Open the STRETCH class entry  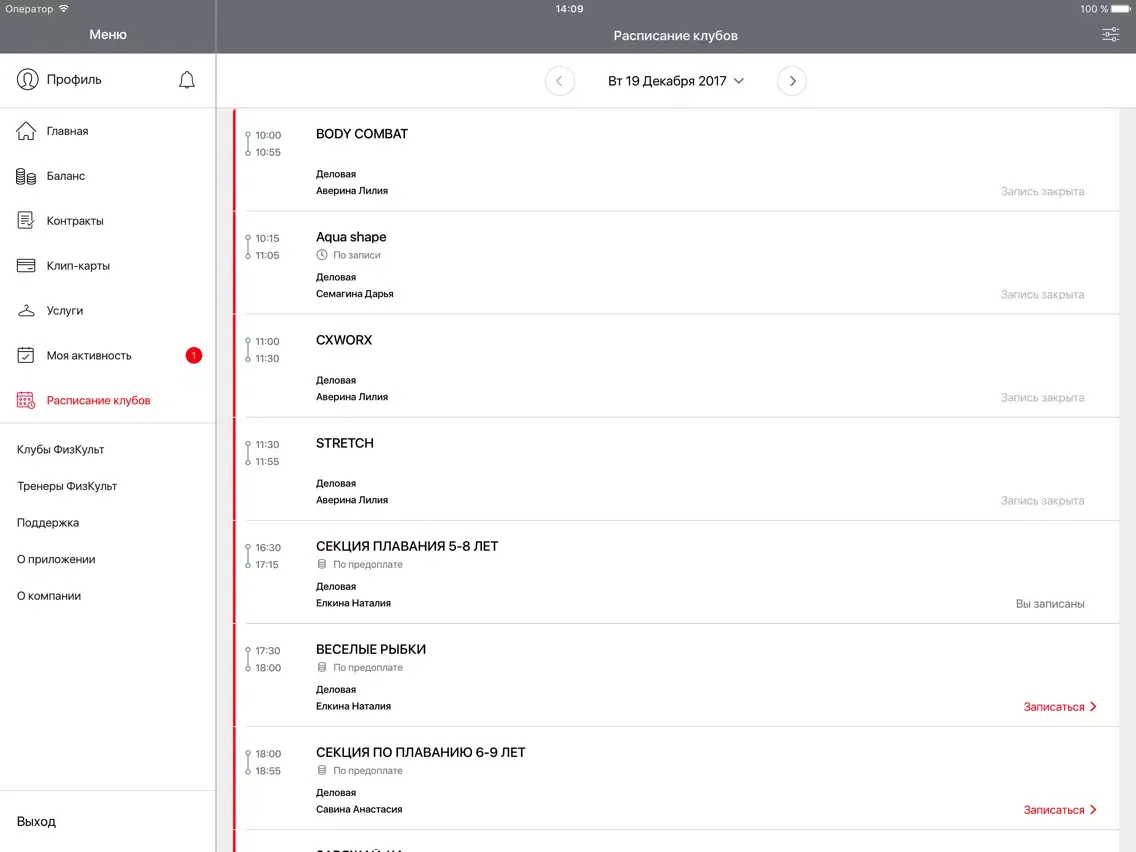pos(677,469)
